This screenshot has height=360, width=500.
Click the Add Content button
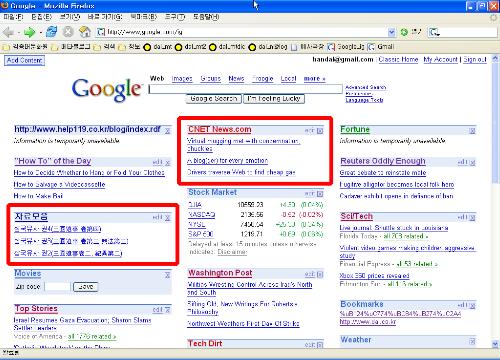pos(24,60)
